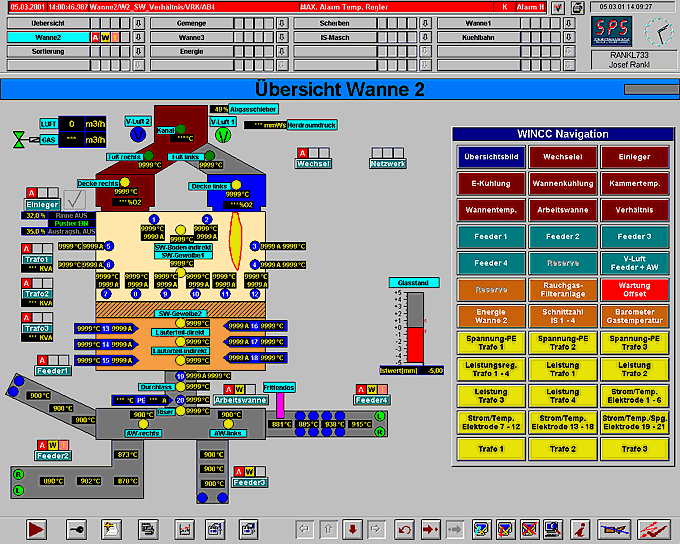Click the LUFT flow value field
The image size is (680, 544).
pos(72,124)
